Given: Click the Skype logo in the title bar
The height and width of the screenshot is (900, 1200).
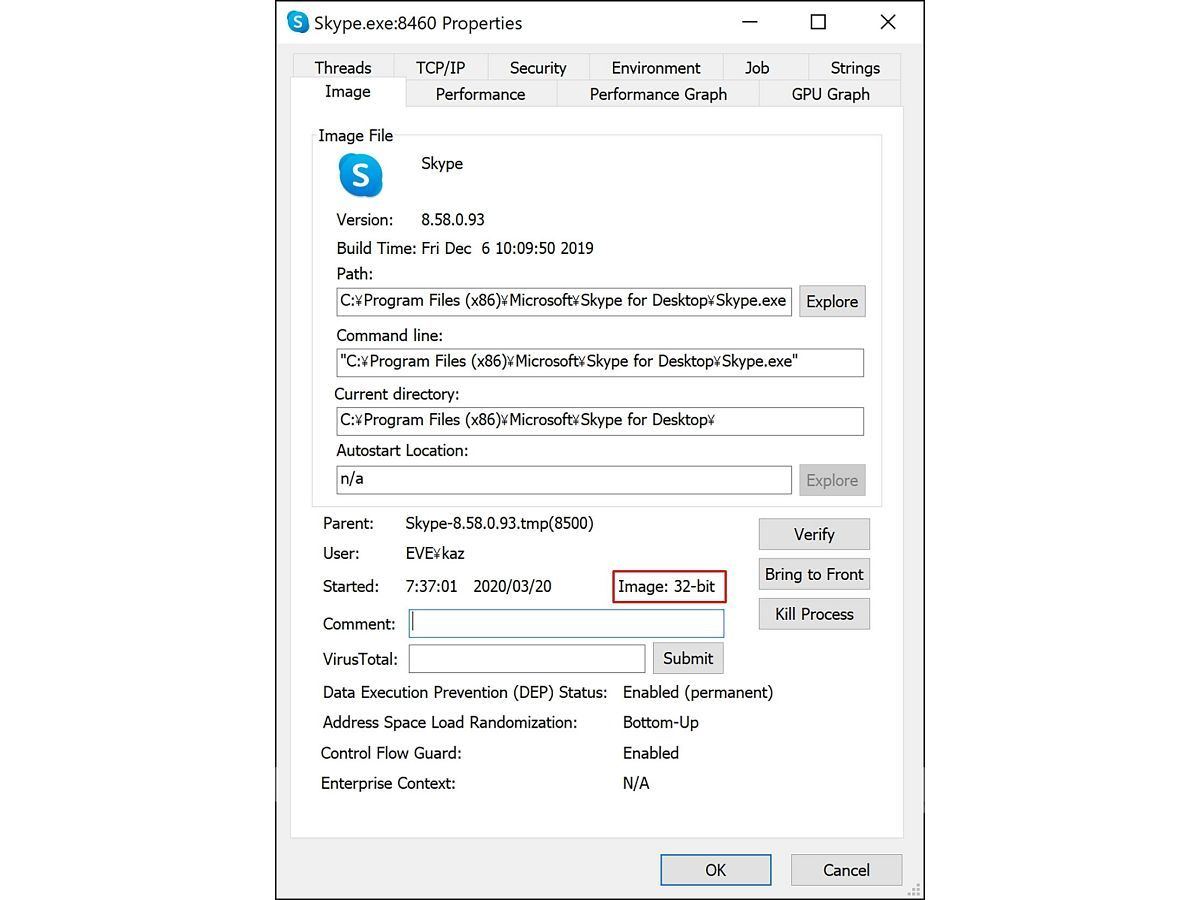Looking at the screenshot, I should (x=298, y=22).
